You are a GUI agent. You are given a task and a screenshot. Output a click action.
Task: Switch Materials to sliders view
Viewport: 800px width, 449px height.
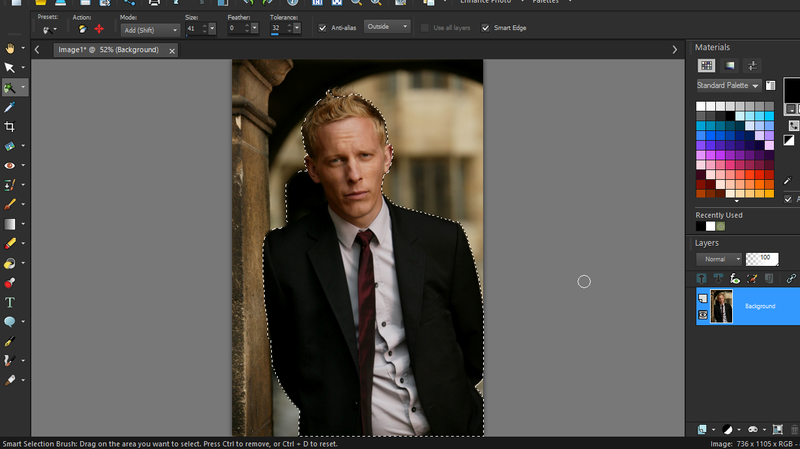752,65
